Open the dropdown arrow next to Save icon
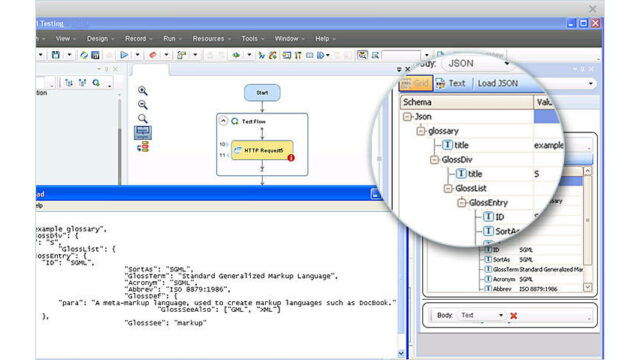Image resolution: width=640 pixels, height=360 pixels. point(69,55)
